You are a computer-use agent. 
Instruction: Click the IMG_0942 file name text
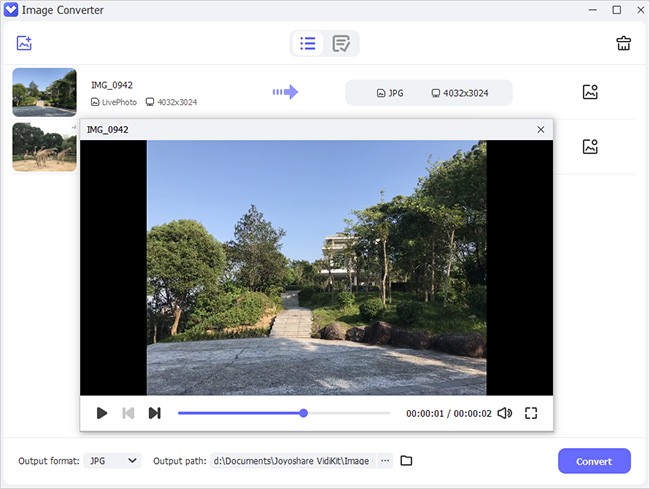point(112,85)
